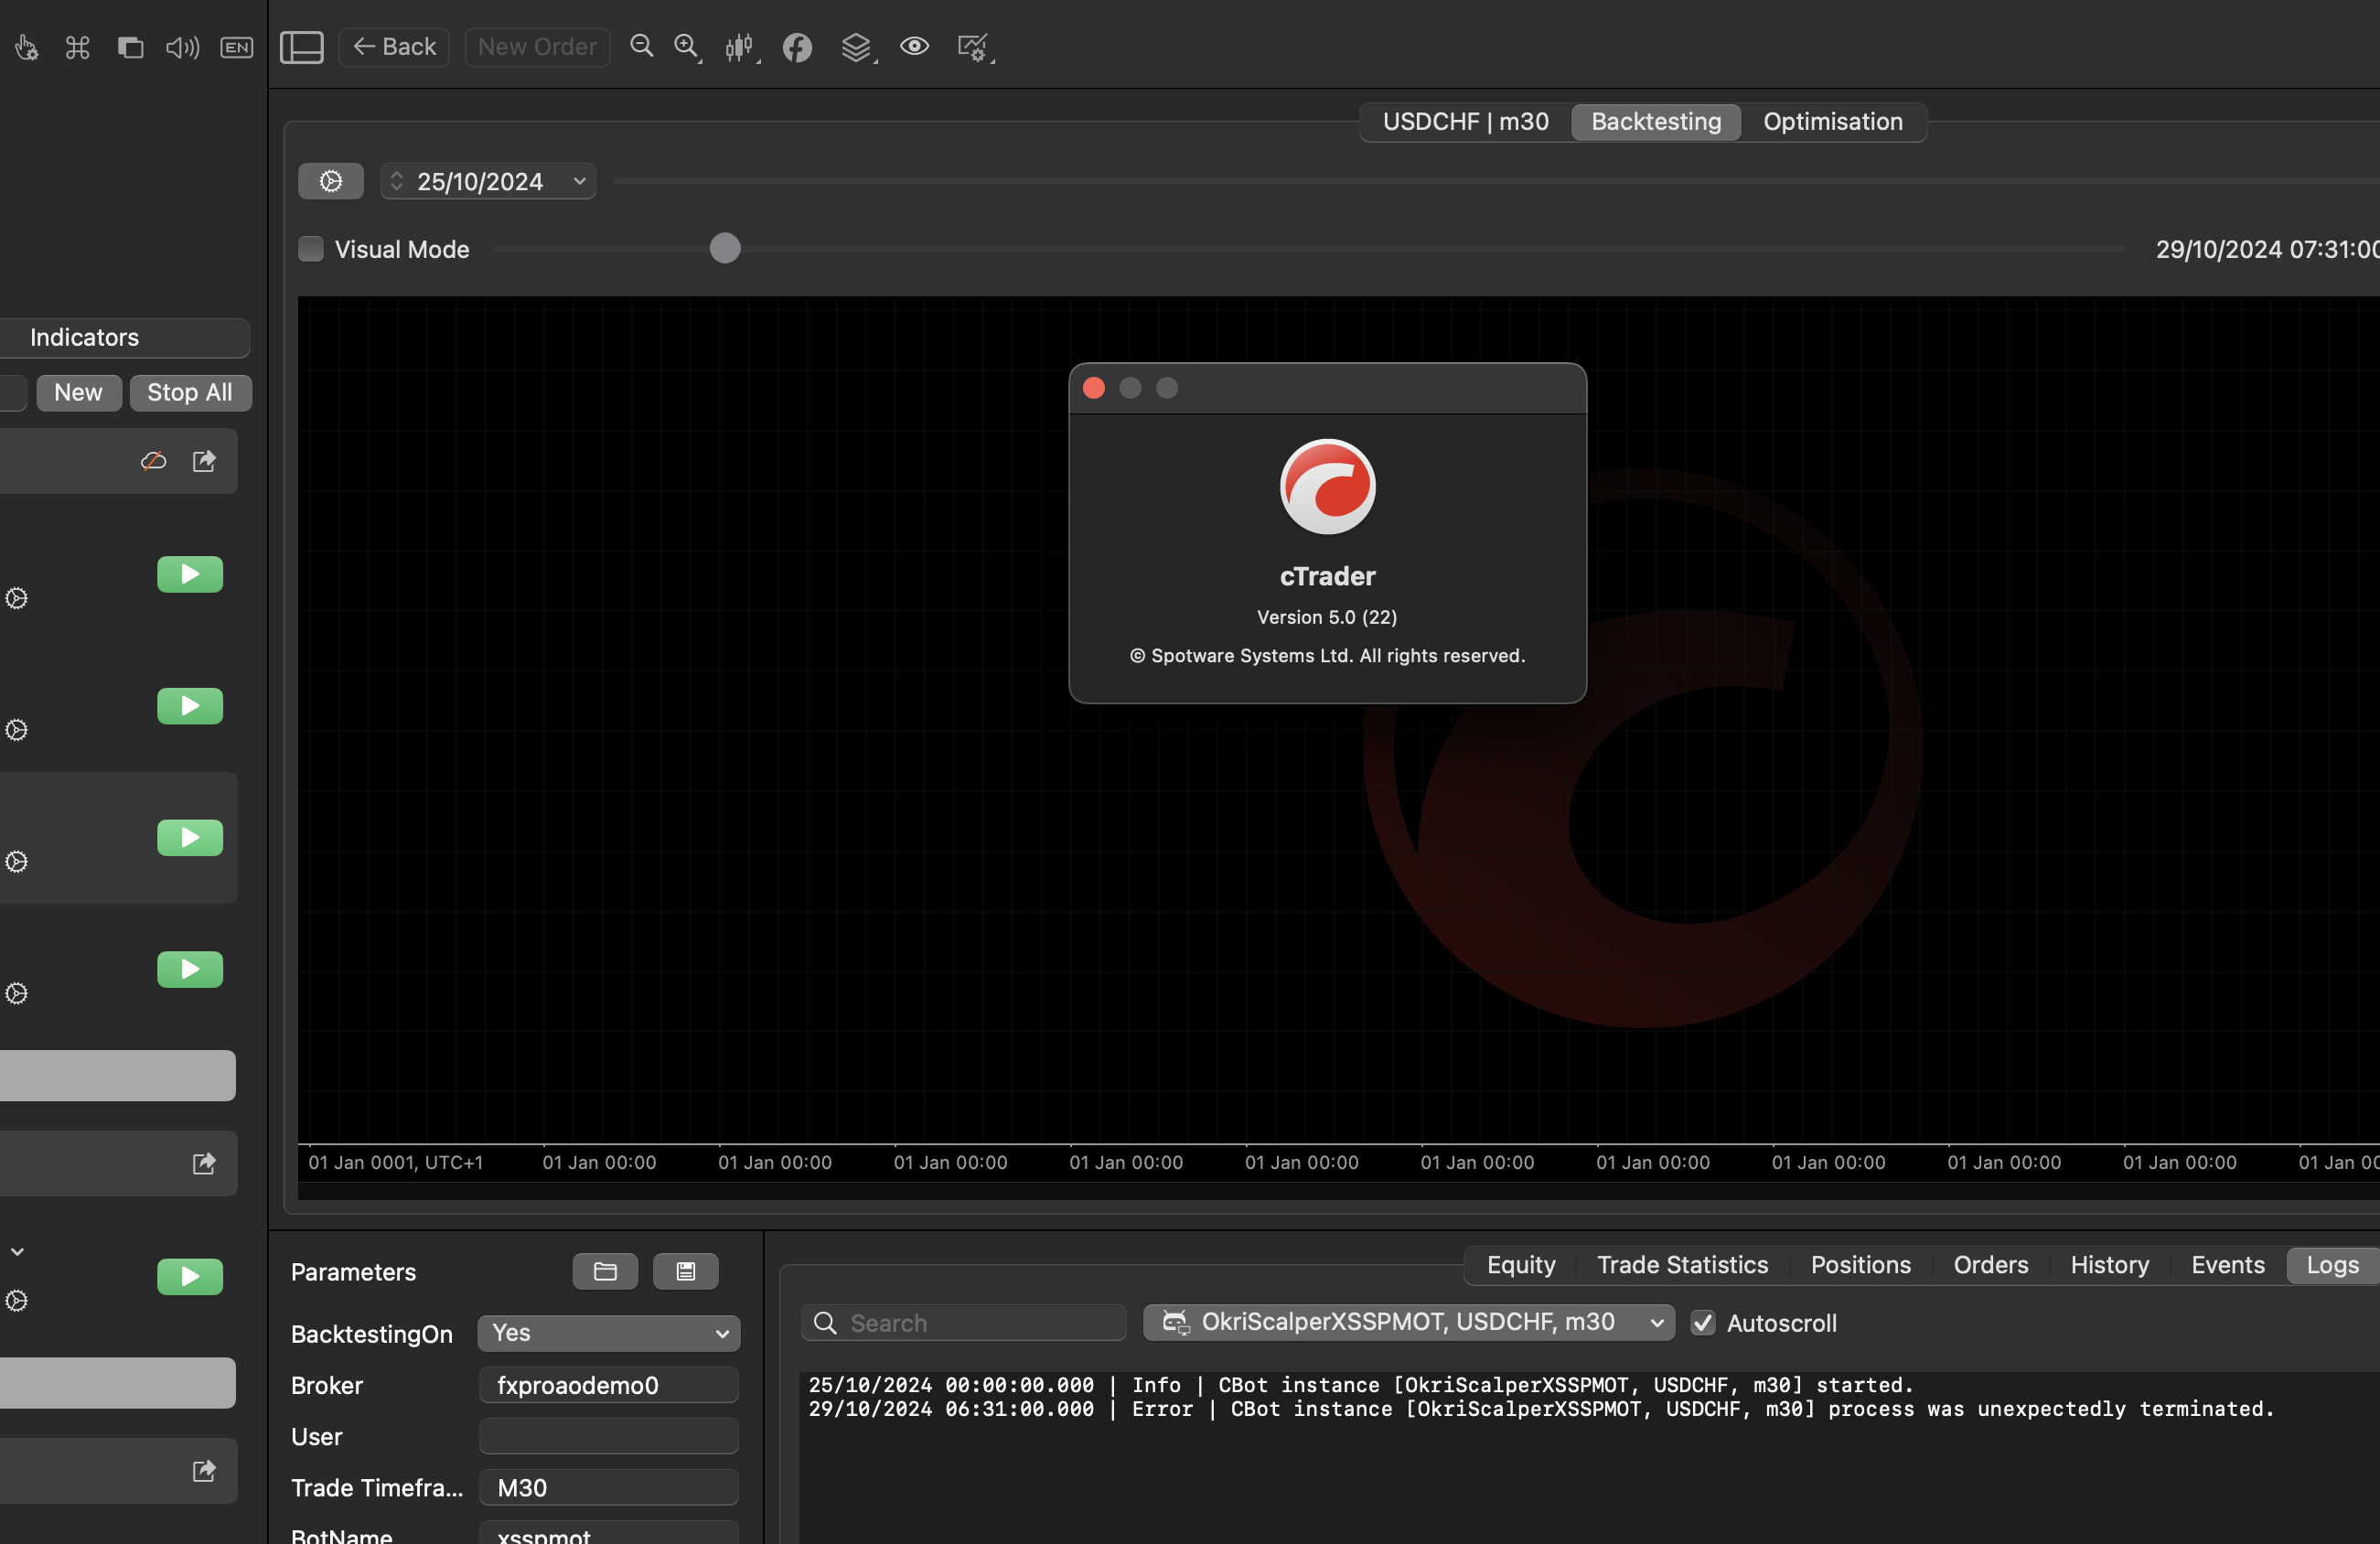Image resolution: width=2380 pixels, height=1544 pixels.
Task: Toggle the eye viewing options icon
Action: [x=914, y=46]
